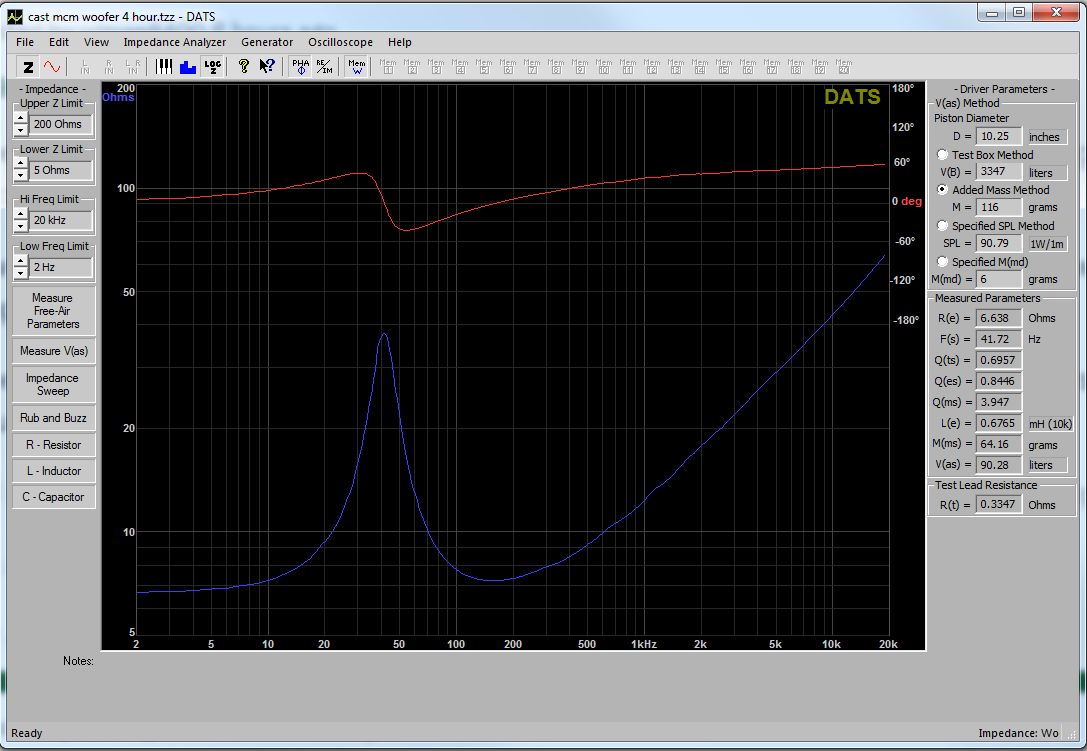1087x751 pixels.
Task: Adjust the Upper Z Limit stepper
Action: coord(21,124)
